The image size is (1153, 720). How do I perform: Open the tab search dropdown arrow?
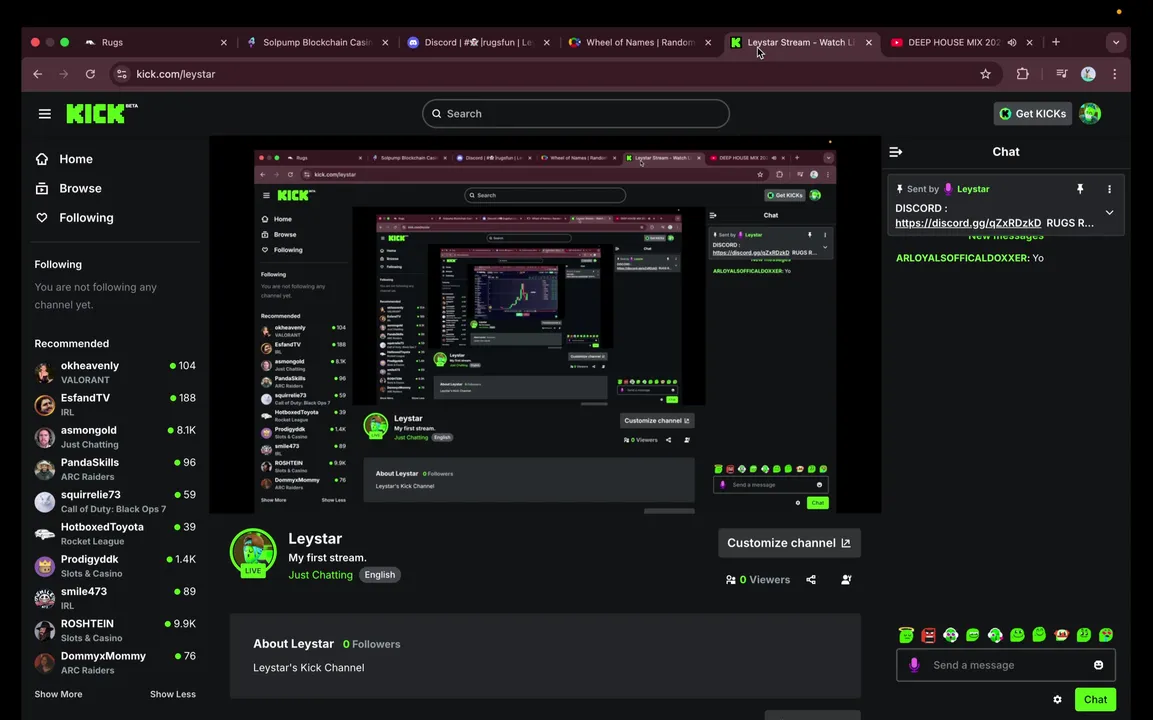point(1115,42)
